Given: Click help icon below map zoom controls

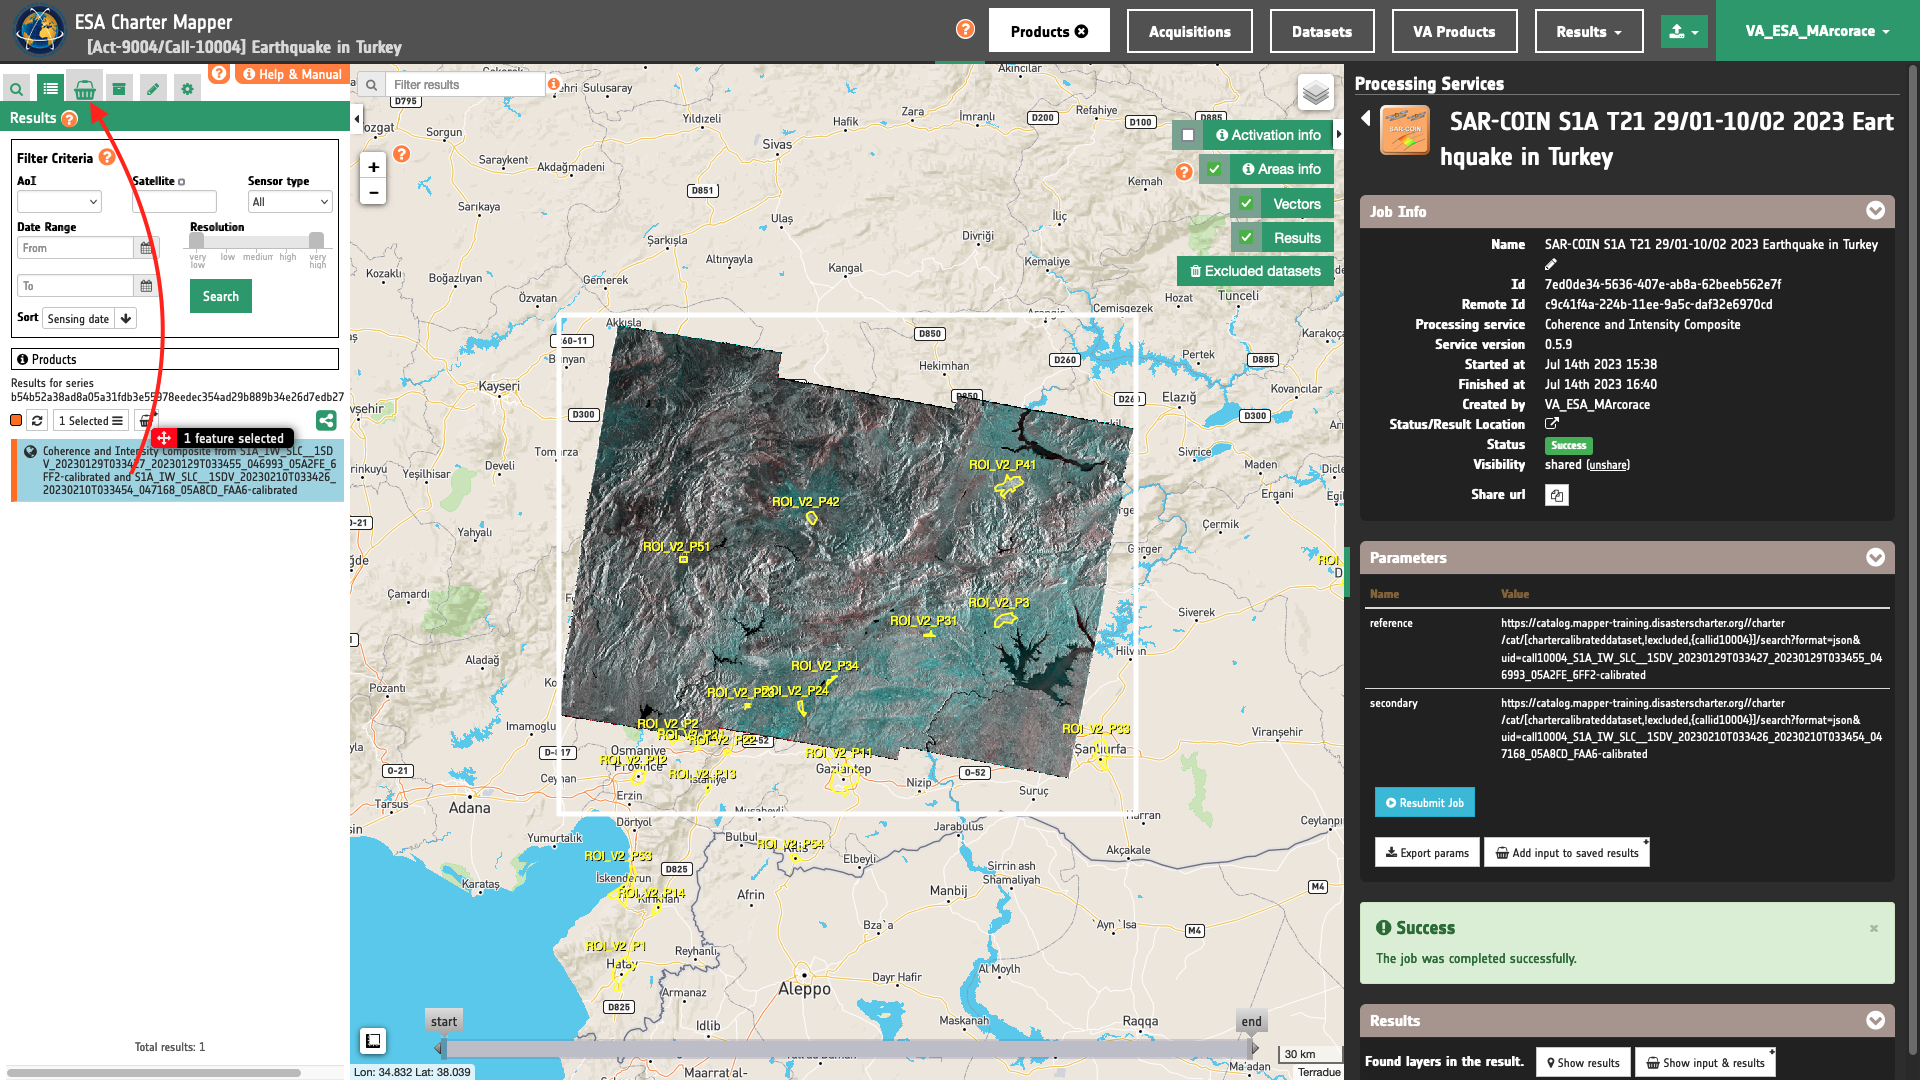Looking at the screenshot, I should click(401, 153).
